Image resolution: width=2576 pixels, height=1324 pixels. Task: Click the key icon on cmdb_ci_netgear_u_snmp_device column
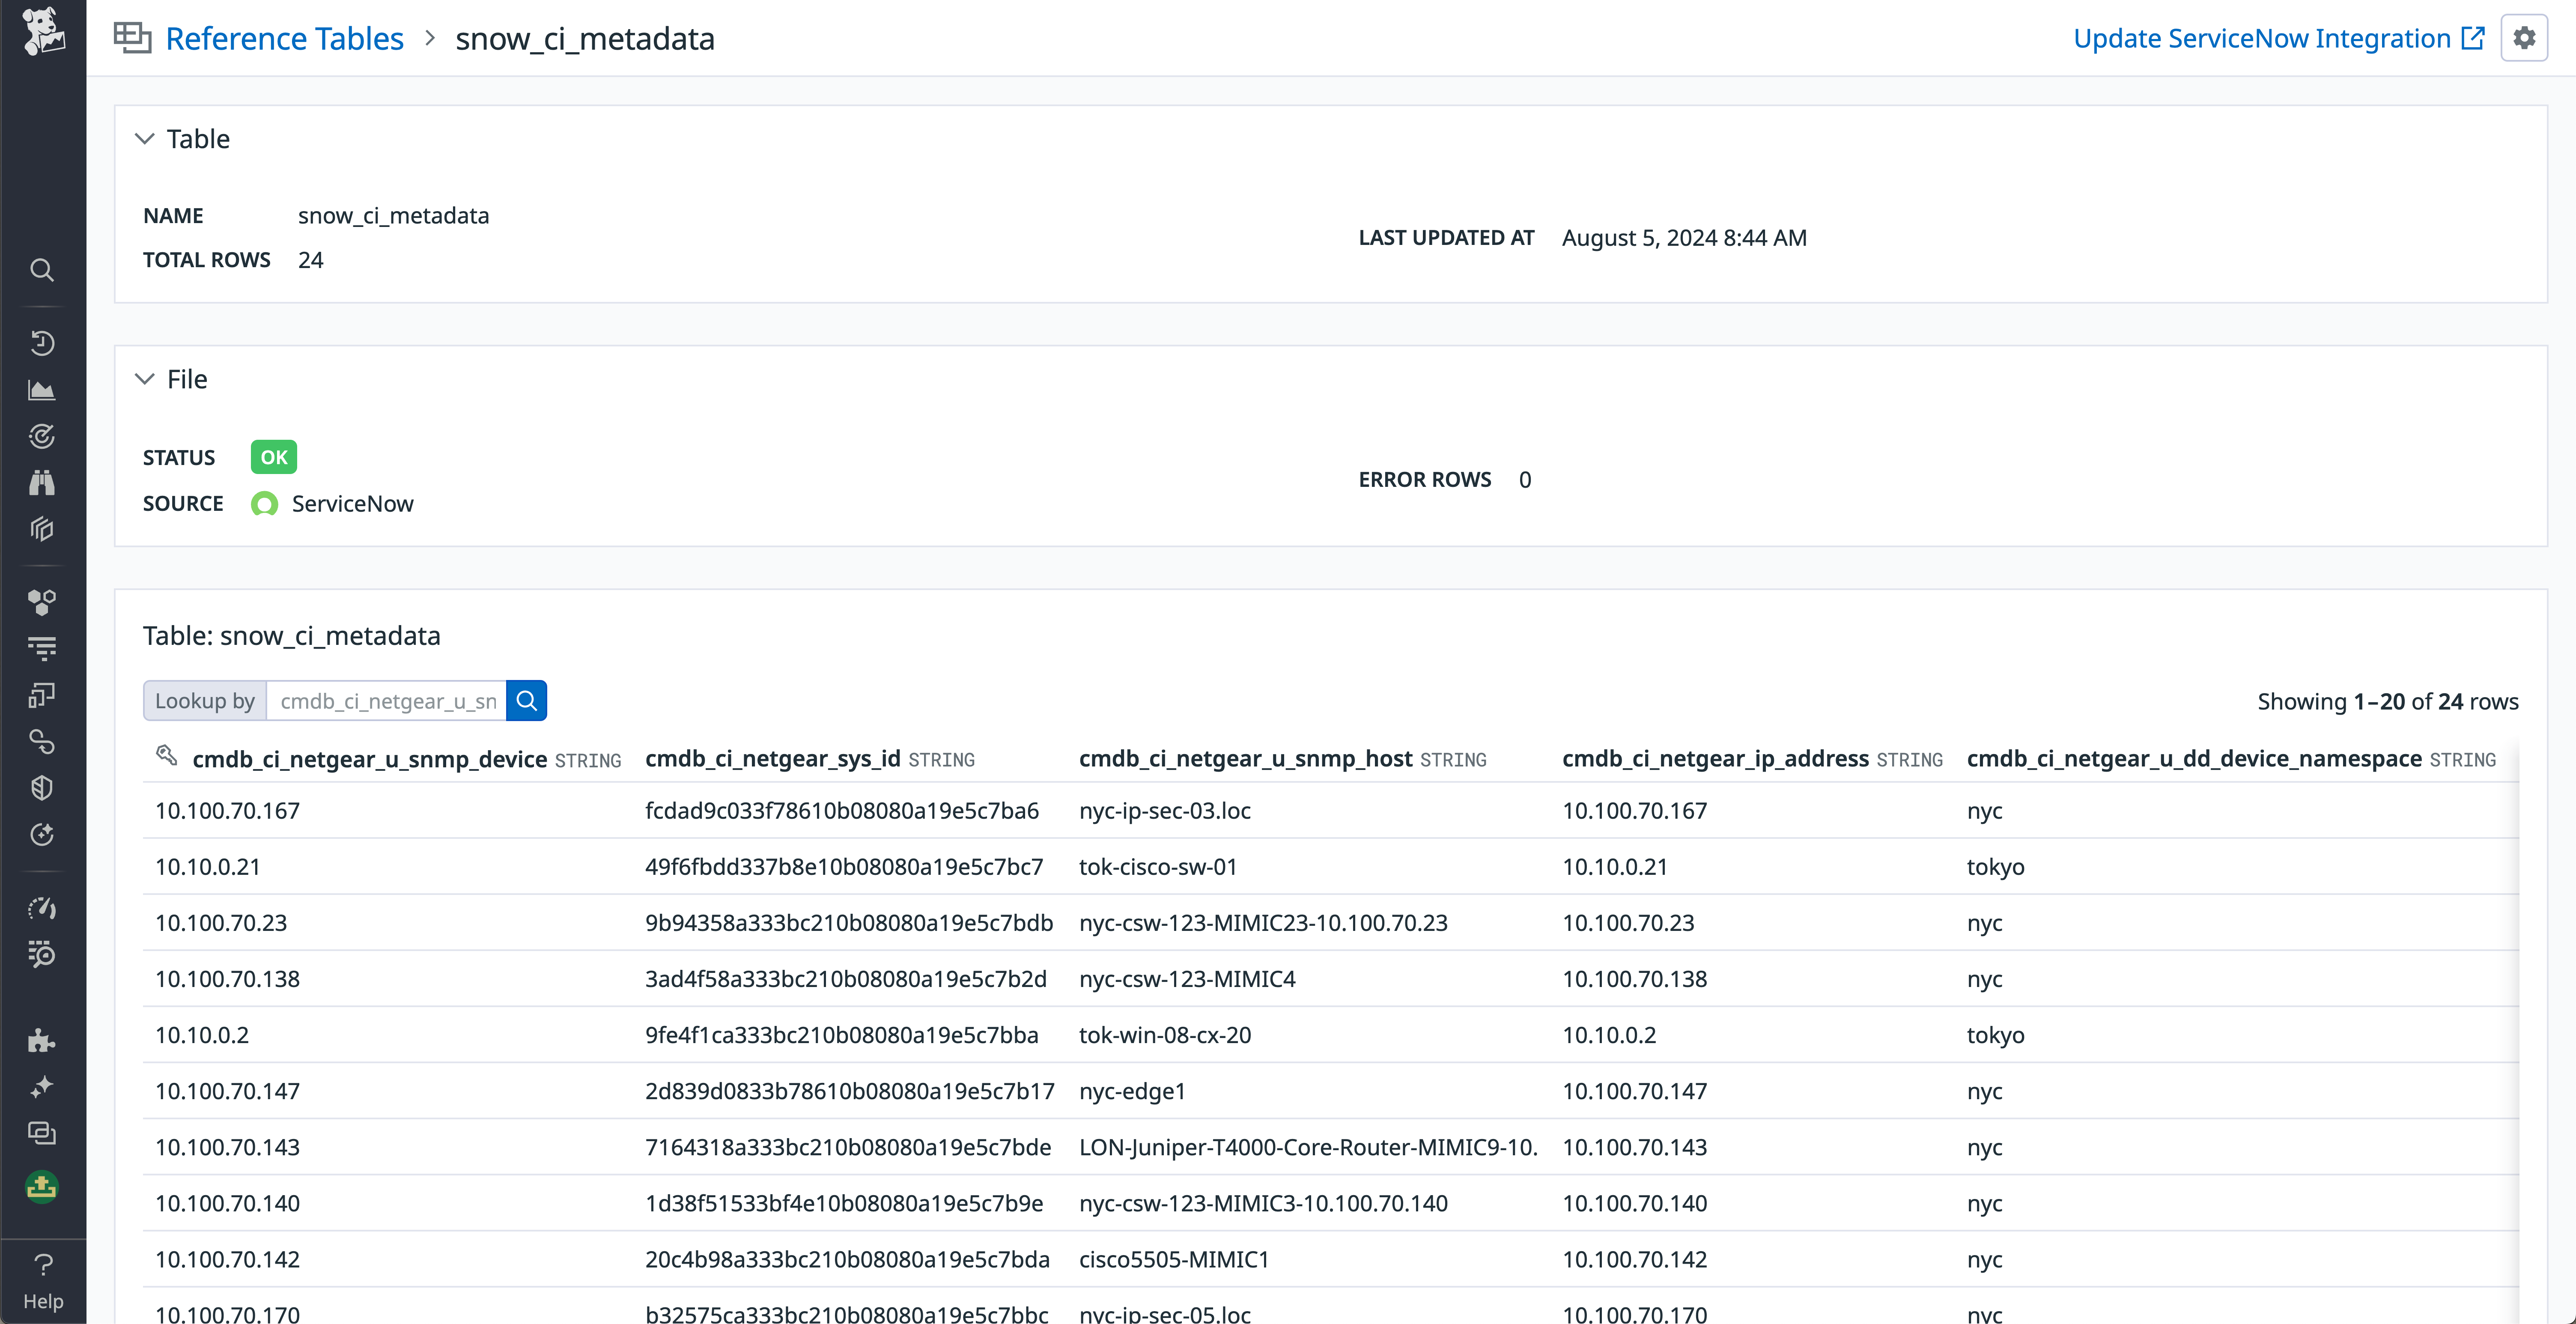(166, 757)
